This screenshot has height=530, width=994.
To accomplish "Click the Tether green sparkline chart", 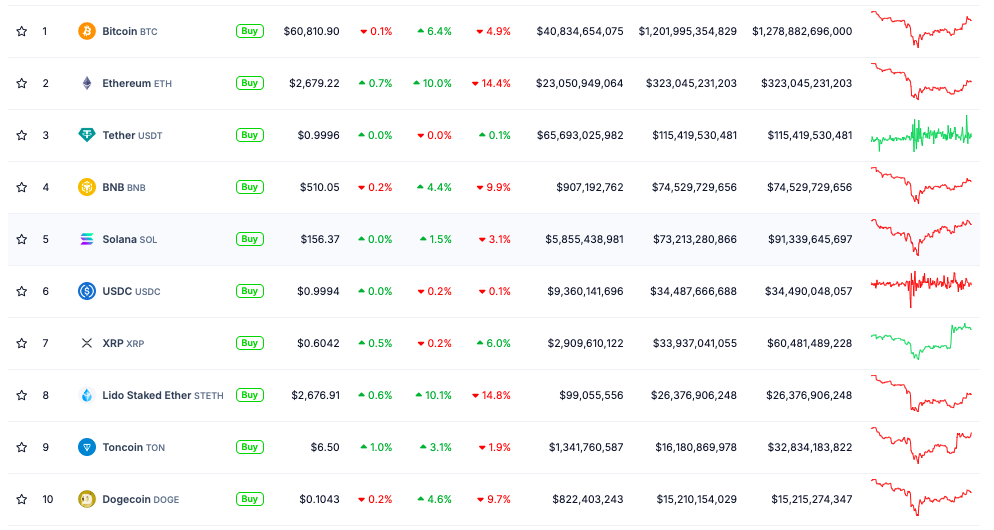I will [x=921, y=135].
